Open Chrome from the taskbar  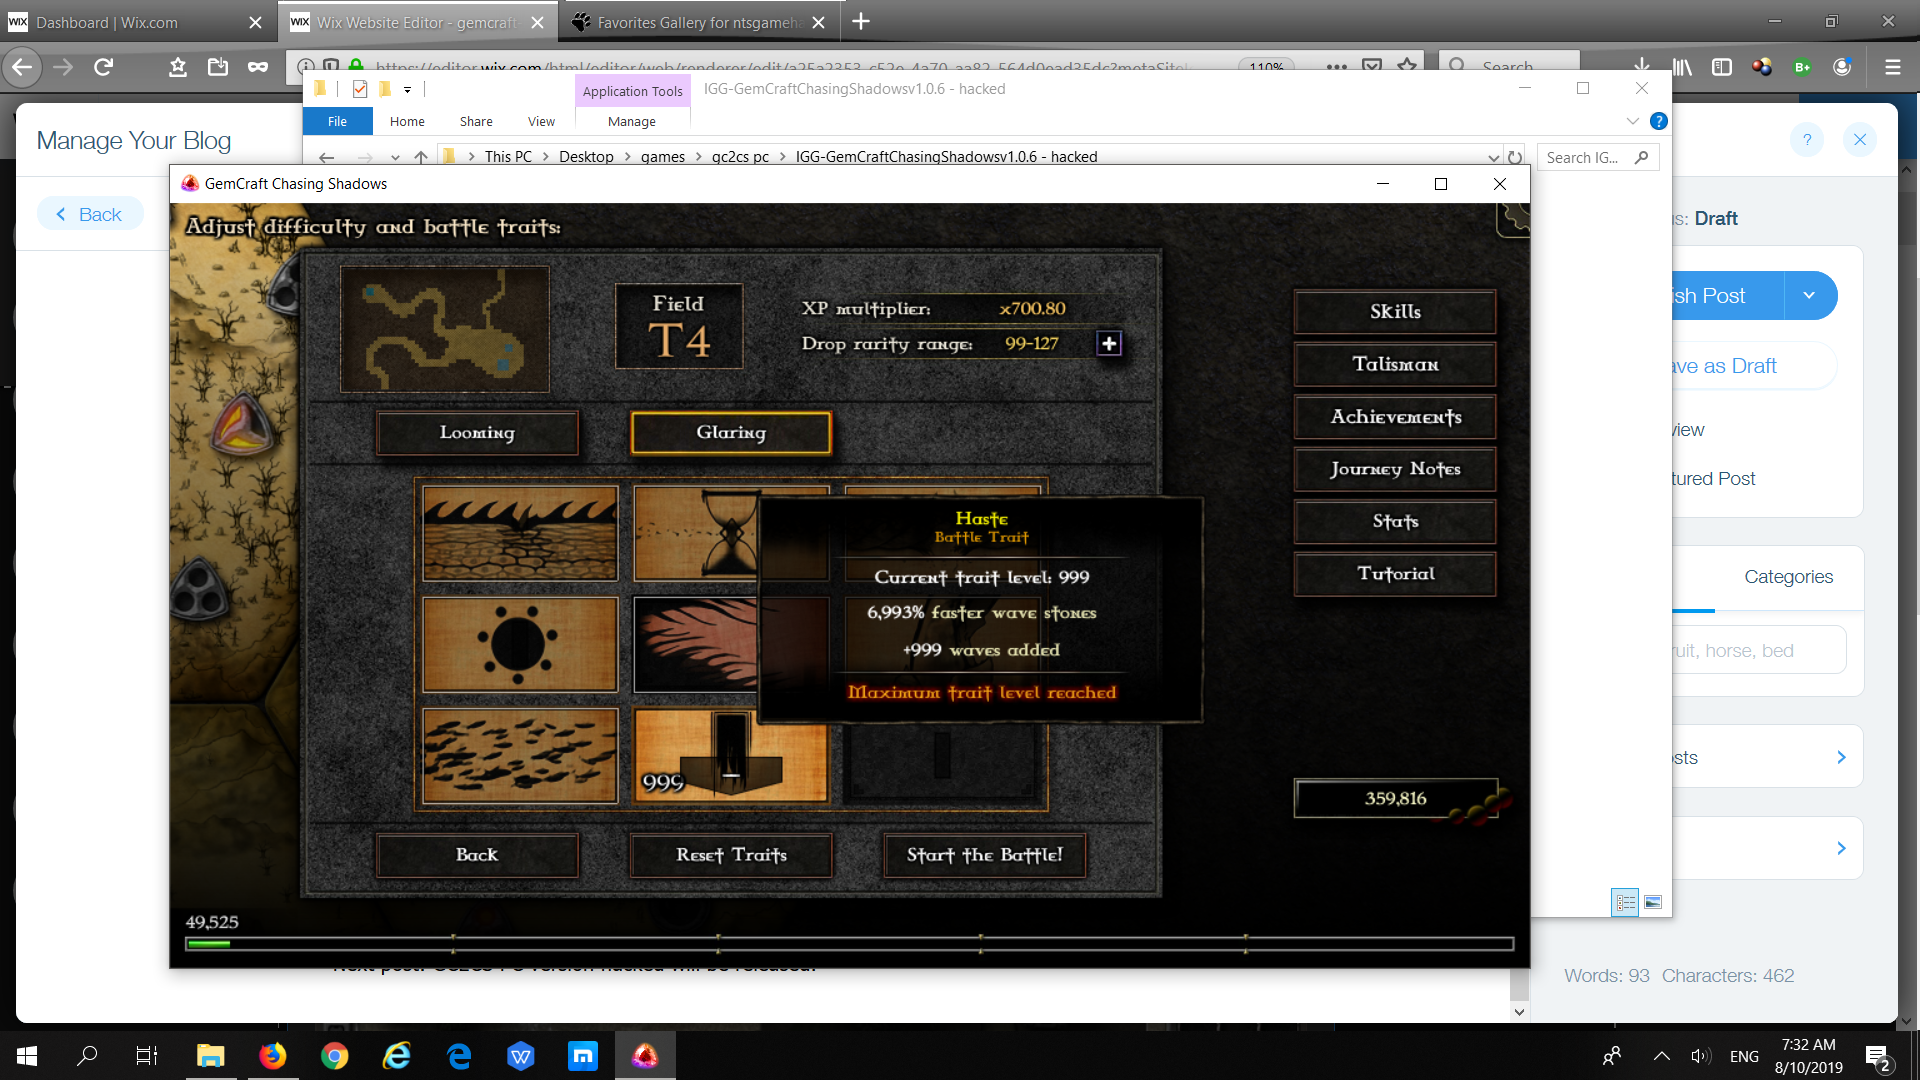coord(335,1056)
